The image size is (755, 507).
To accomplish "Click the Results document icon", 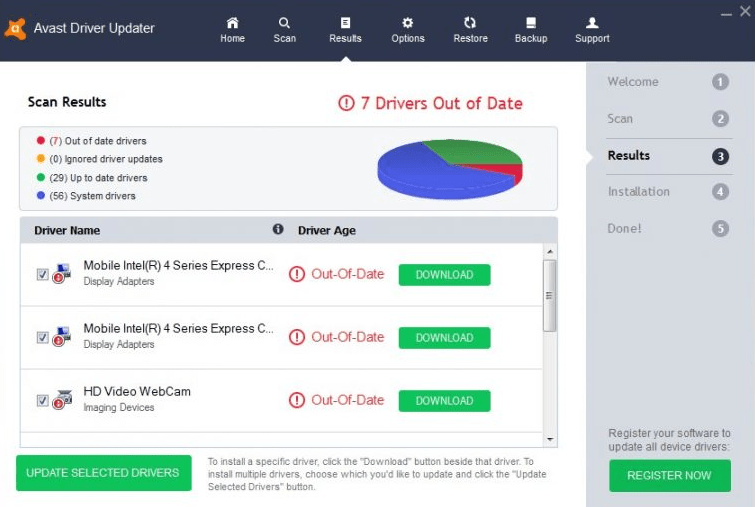I will tap(345, 23).
